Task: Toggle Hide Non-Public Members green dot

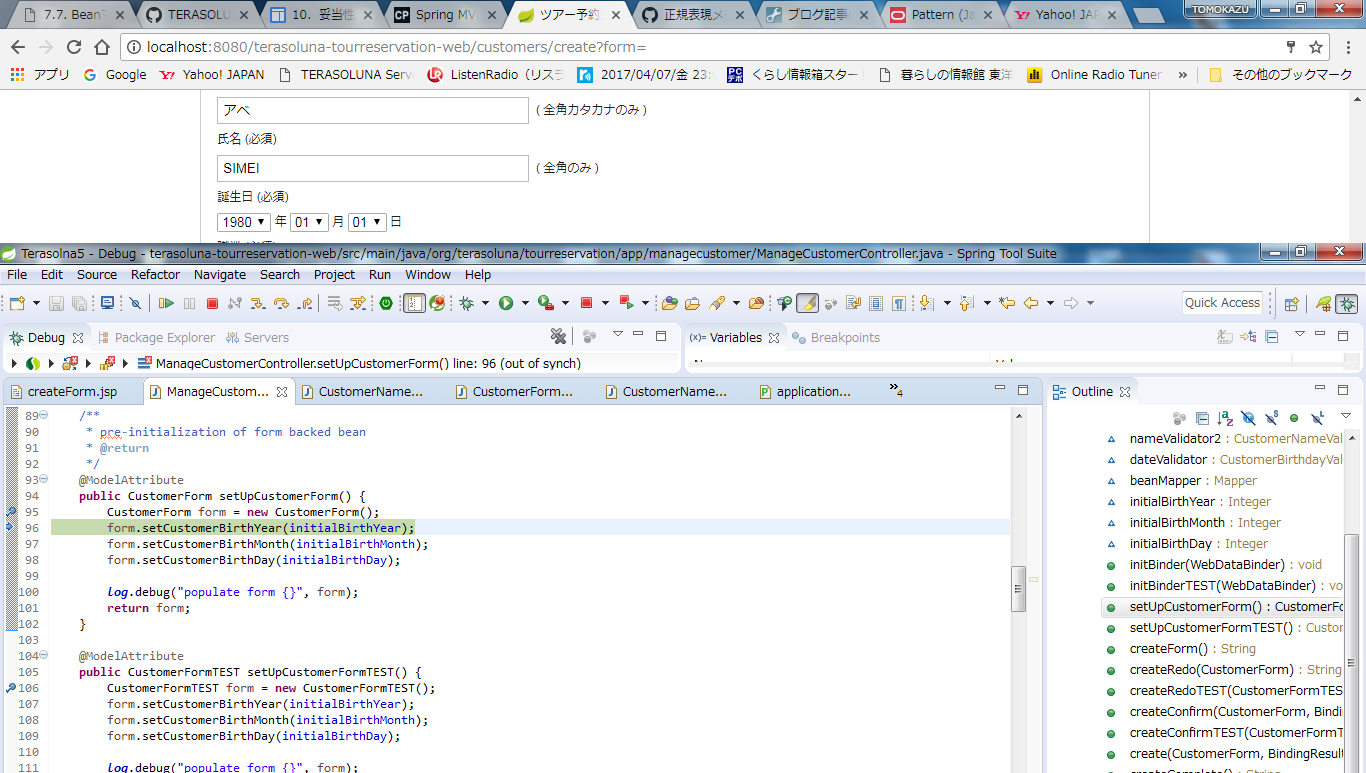Action: (1294, 418)
